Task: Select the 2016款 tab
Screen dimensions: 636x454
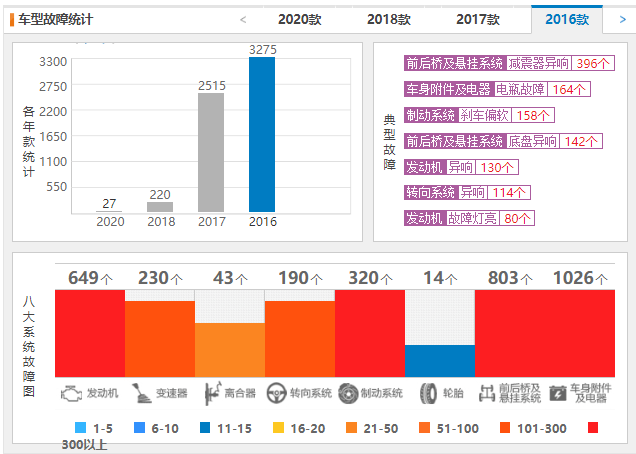Action: tap(567, 19)
